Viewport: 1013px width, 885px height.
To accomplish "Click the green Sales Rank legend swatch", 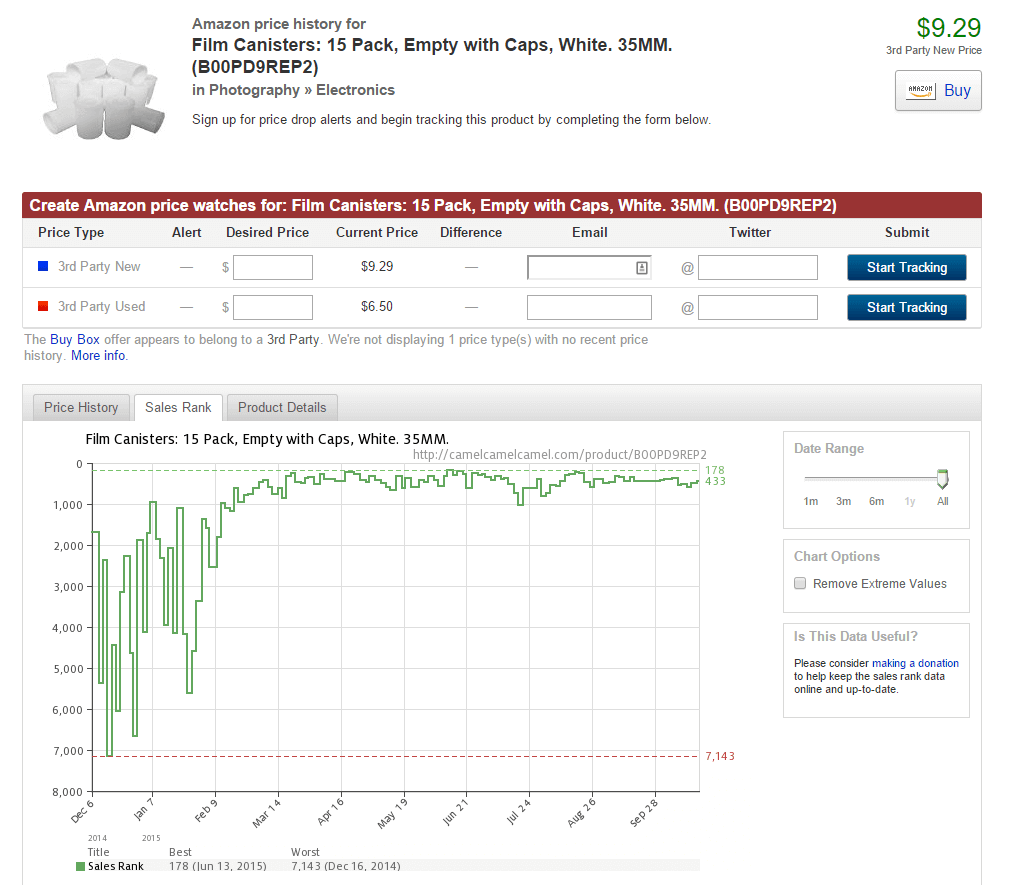I will [81, 866].
